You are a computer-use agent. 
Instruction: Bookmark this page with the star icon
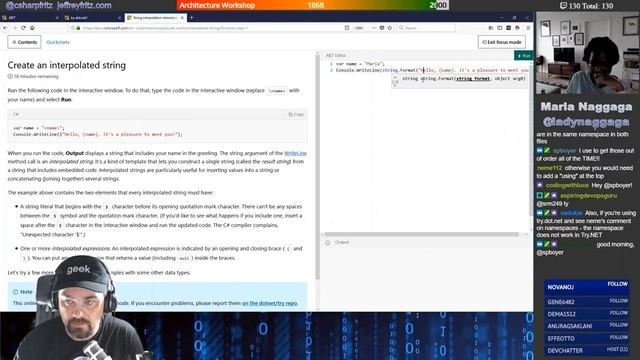coord(390,28)
